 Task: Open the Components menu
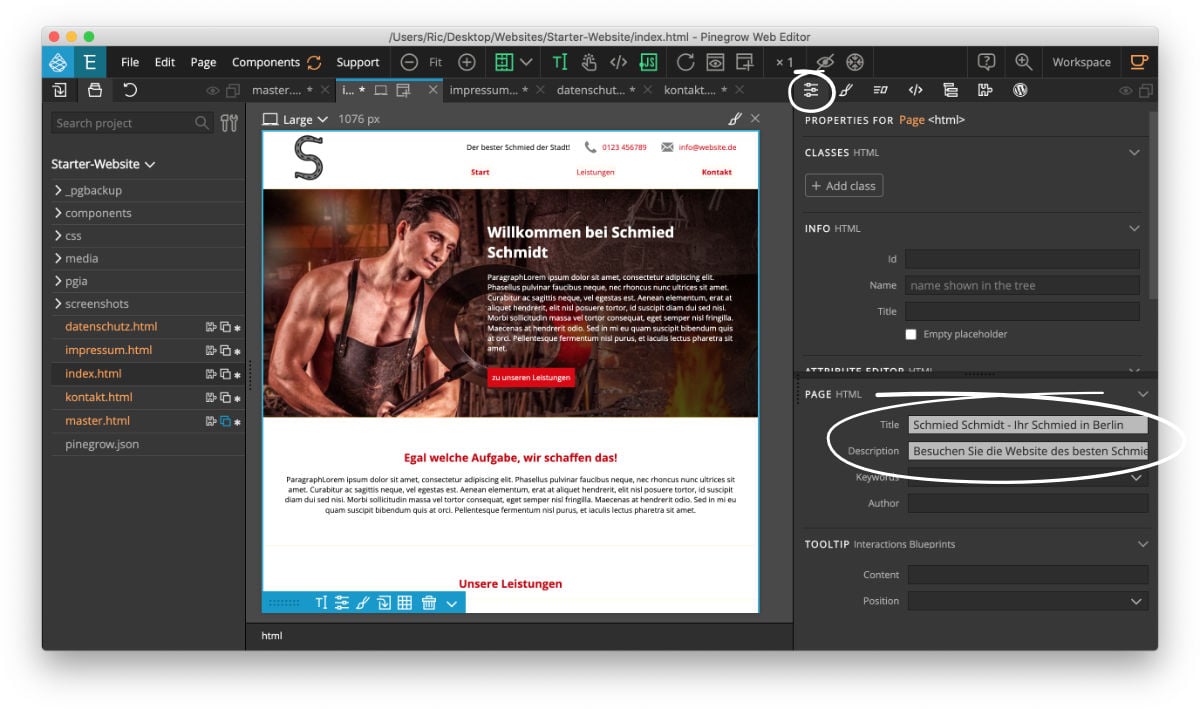coord(266,62)
